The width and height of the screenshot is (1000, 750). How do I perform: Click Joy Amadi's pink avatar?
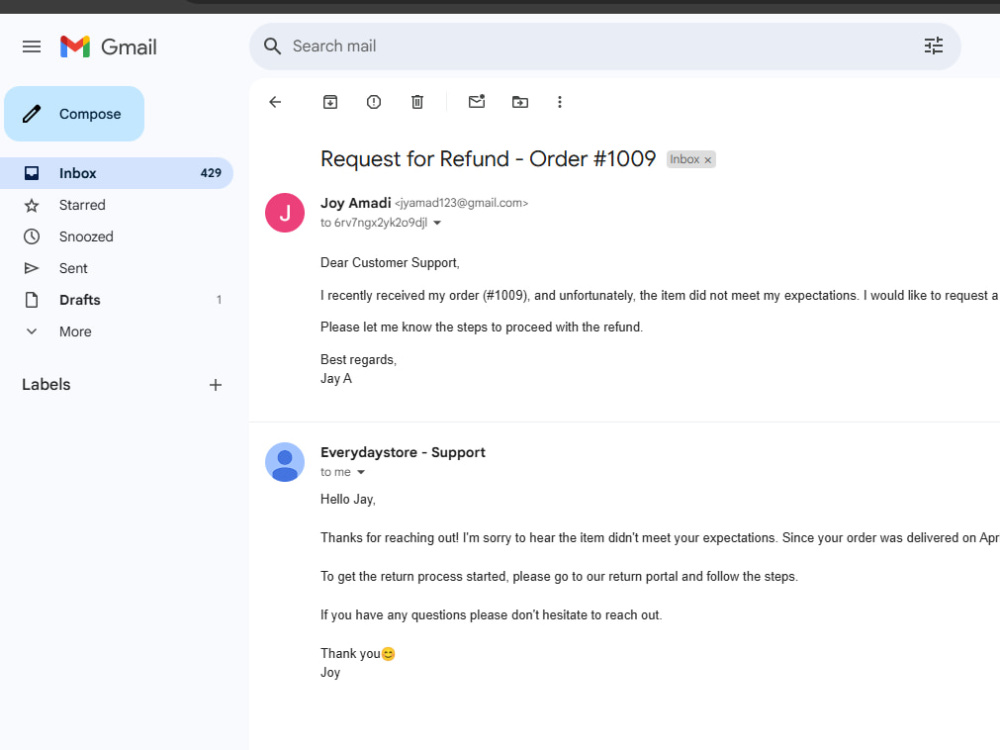284,212
